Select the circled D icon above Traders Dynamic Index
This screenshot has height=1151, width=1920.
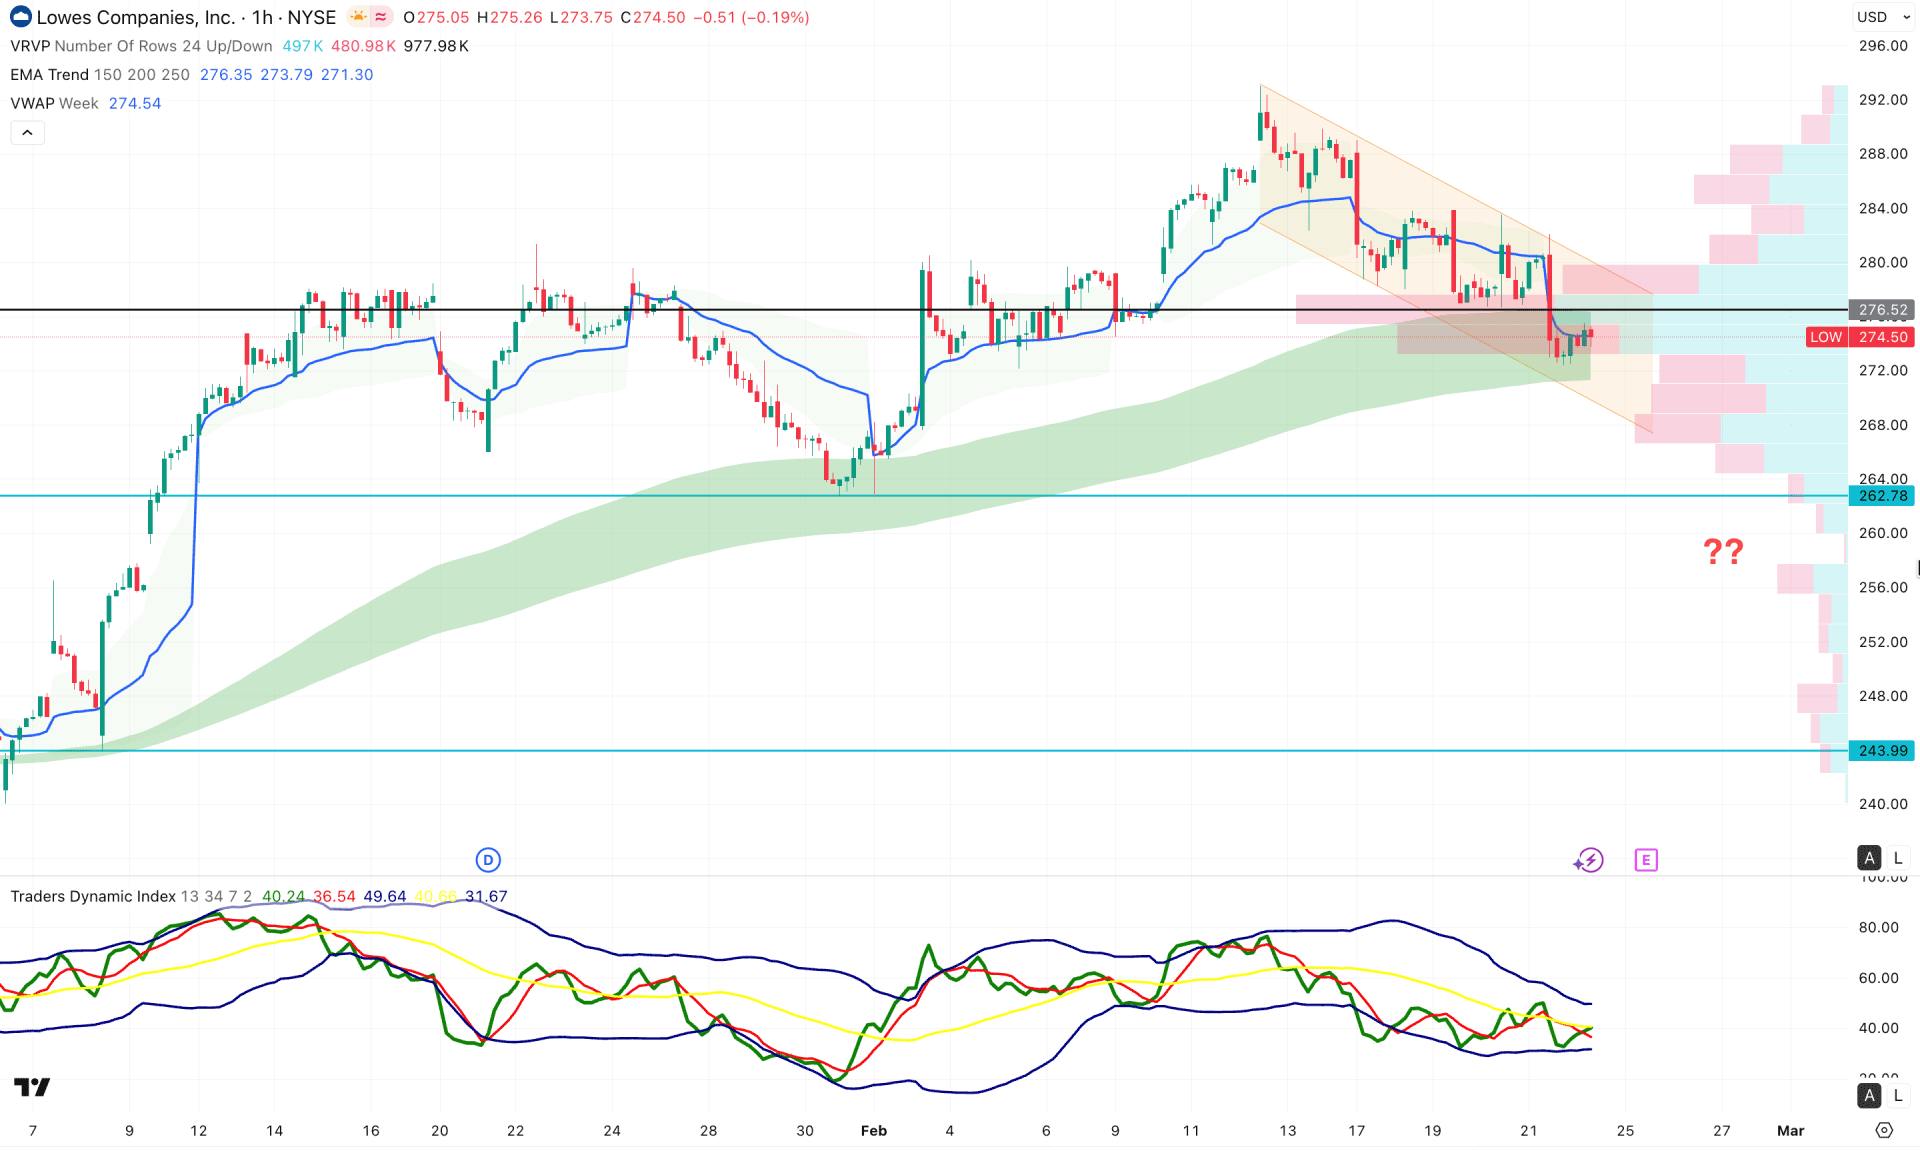click(487, 859)
